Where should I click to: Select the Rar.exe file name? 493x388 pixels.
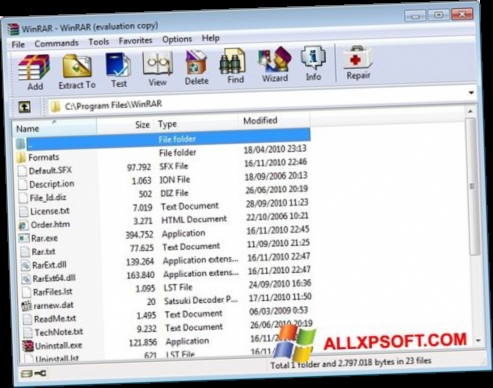coord(44,238)
